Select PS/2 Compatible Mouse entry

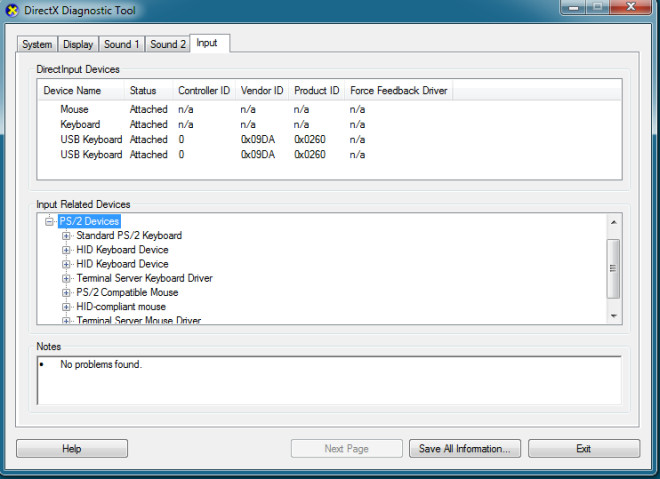coord(127,292)
